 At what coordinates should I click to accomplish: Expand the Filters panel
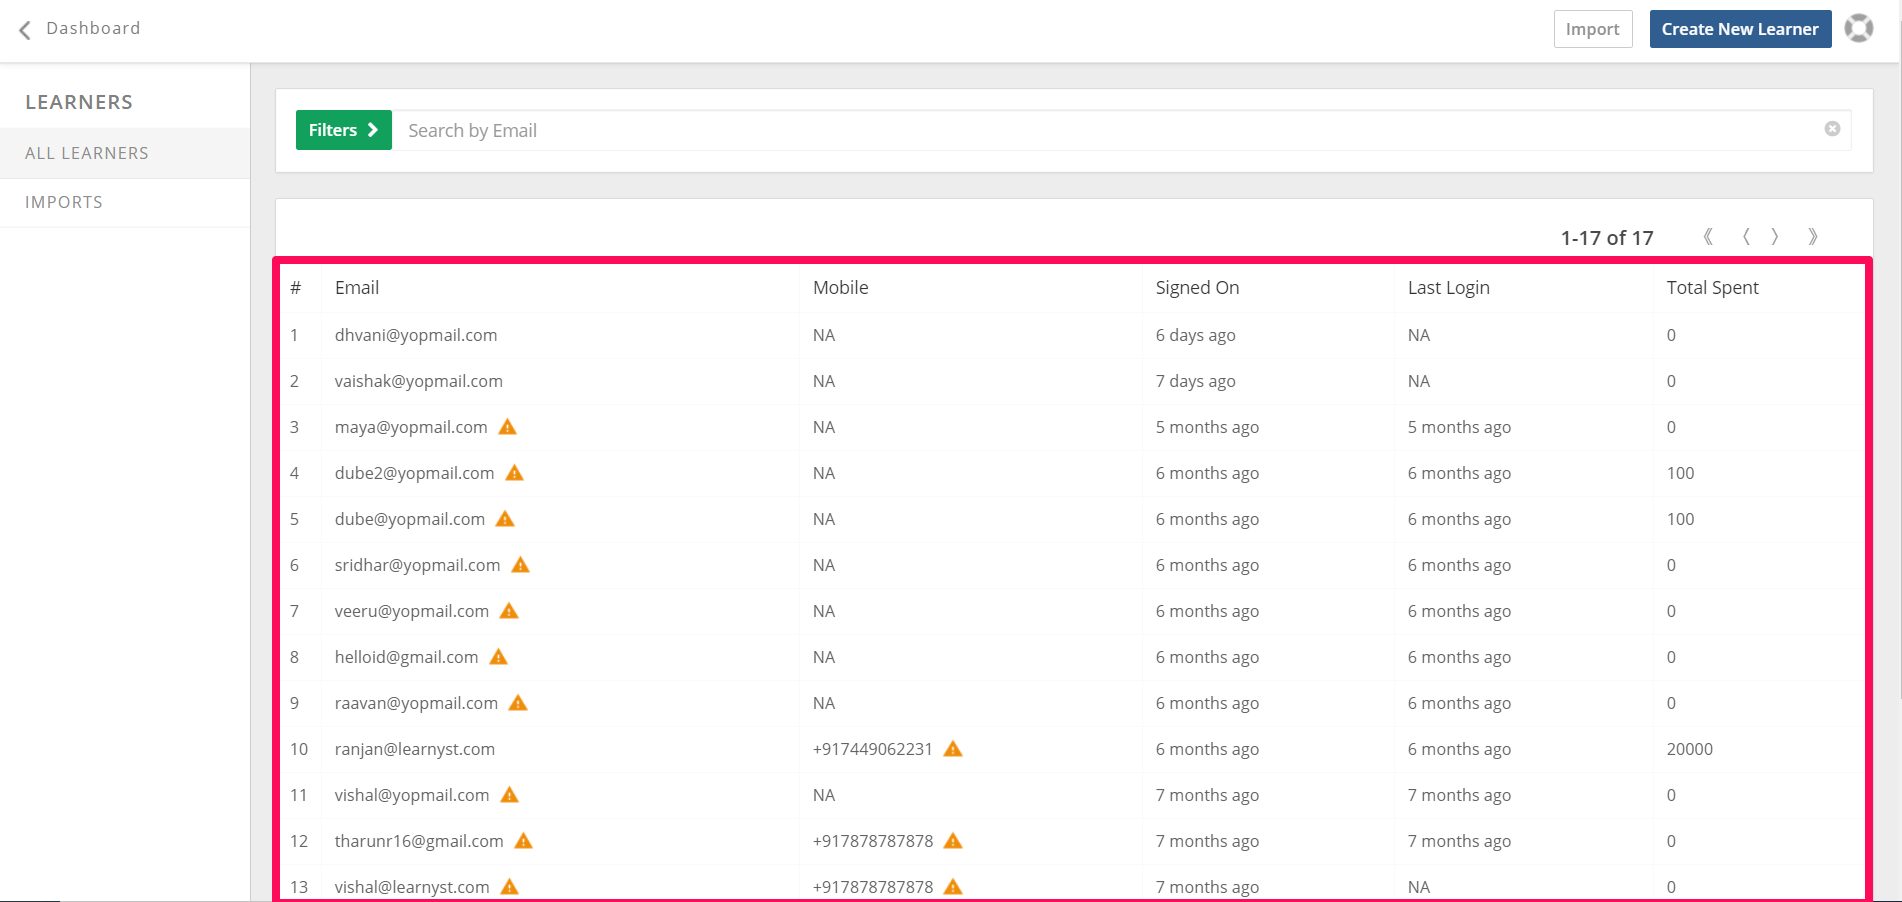pyautogui.click(x=343, y=130)
